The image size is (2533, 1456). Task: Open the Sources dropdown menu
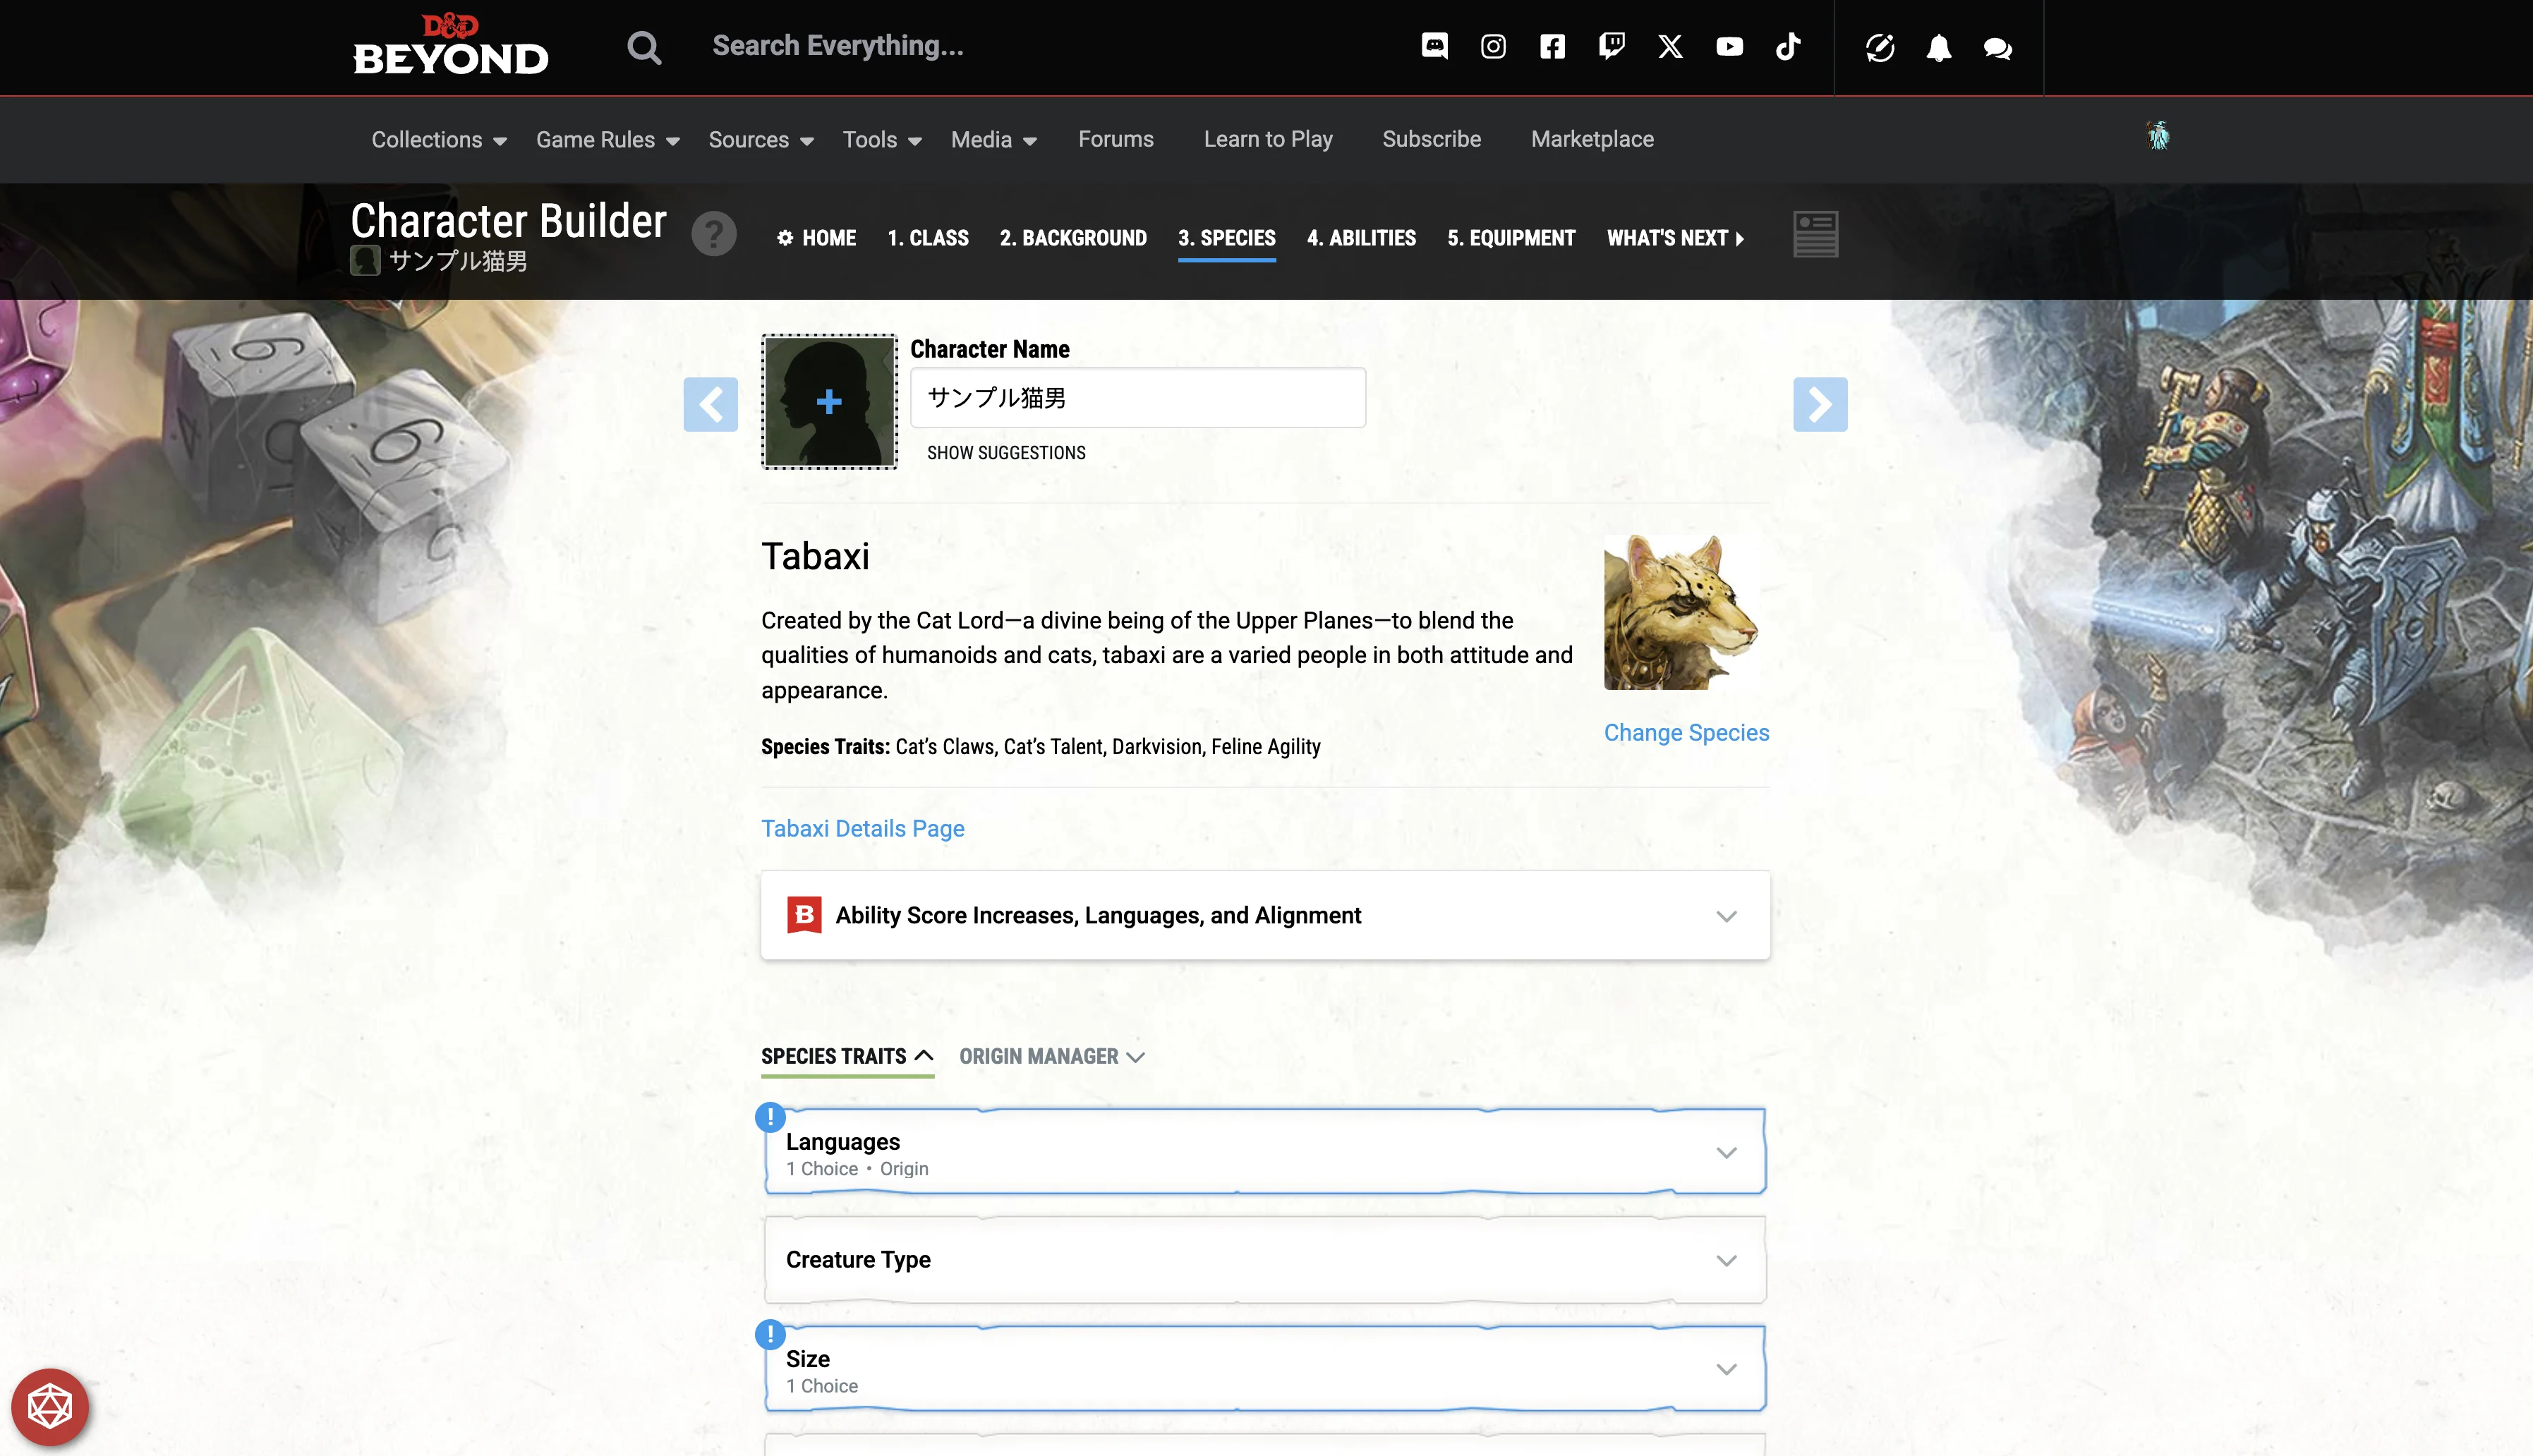point(760,139)
